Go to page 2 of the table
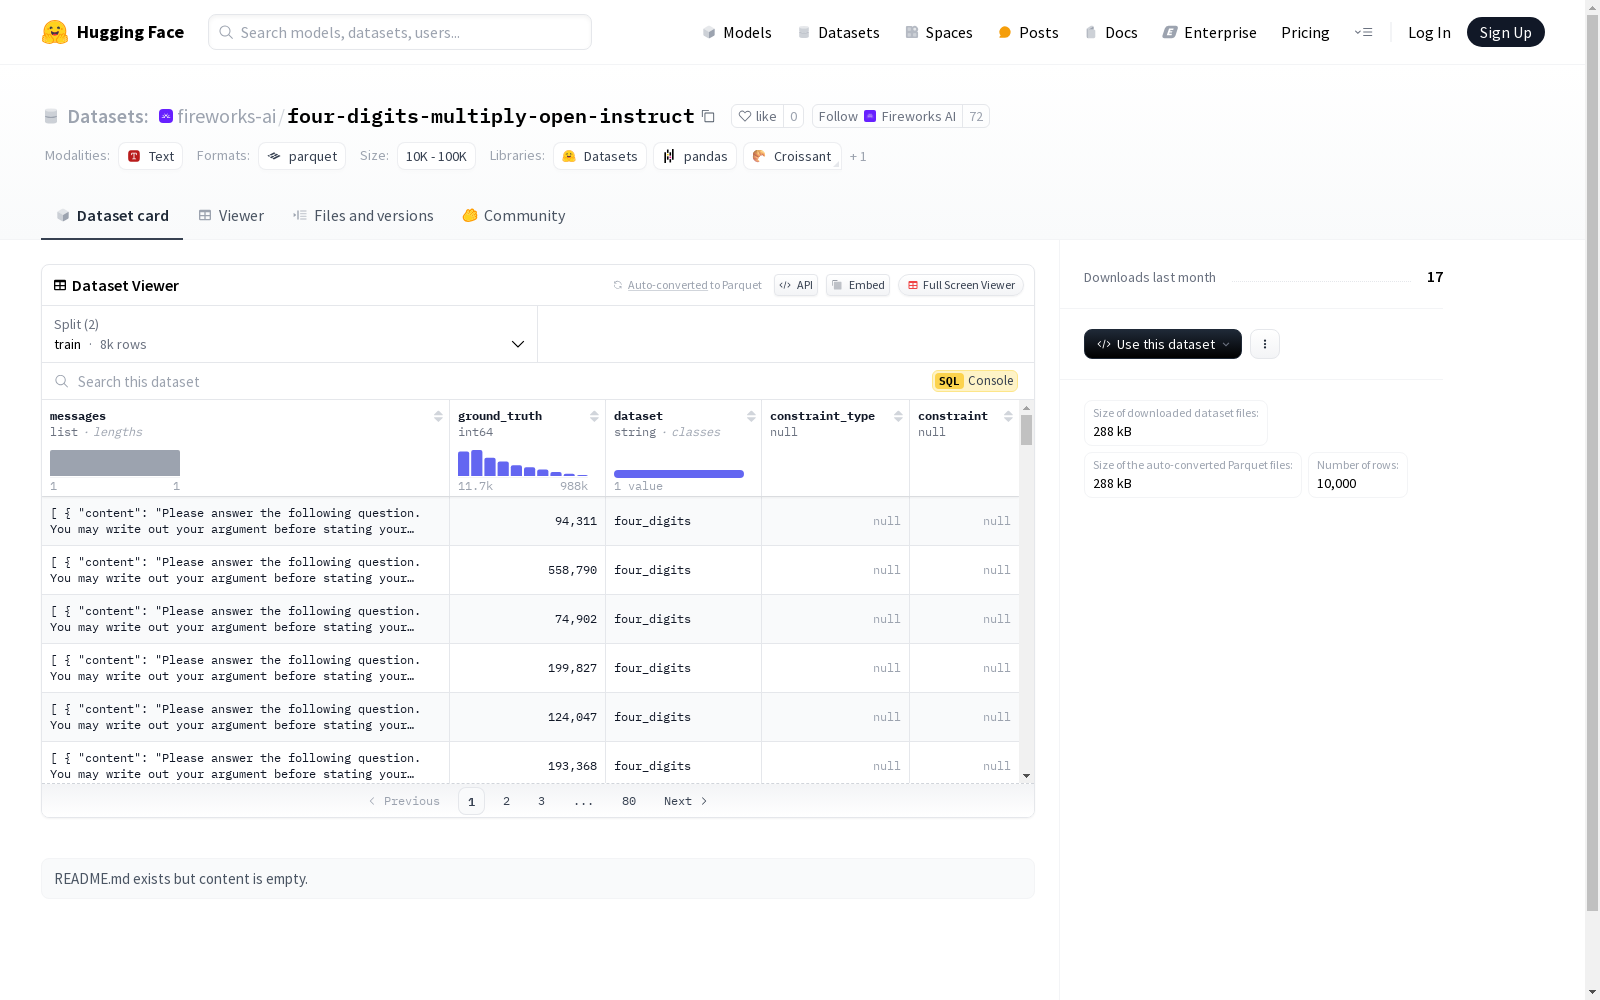1600x1000 pixels. pyautogui.click(x=507, y=801)
